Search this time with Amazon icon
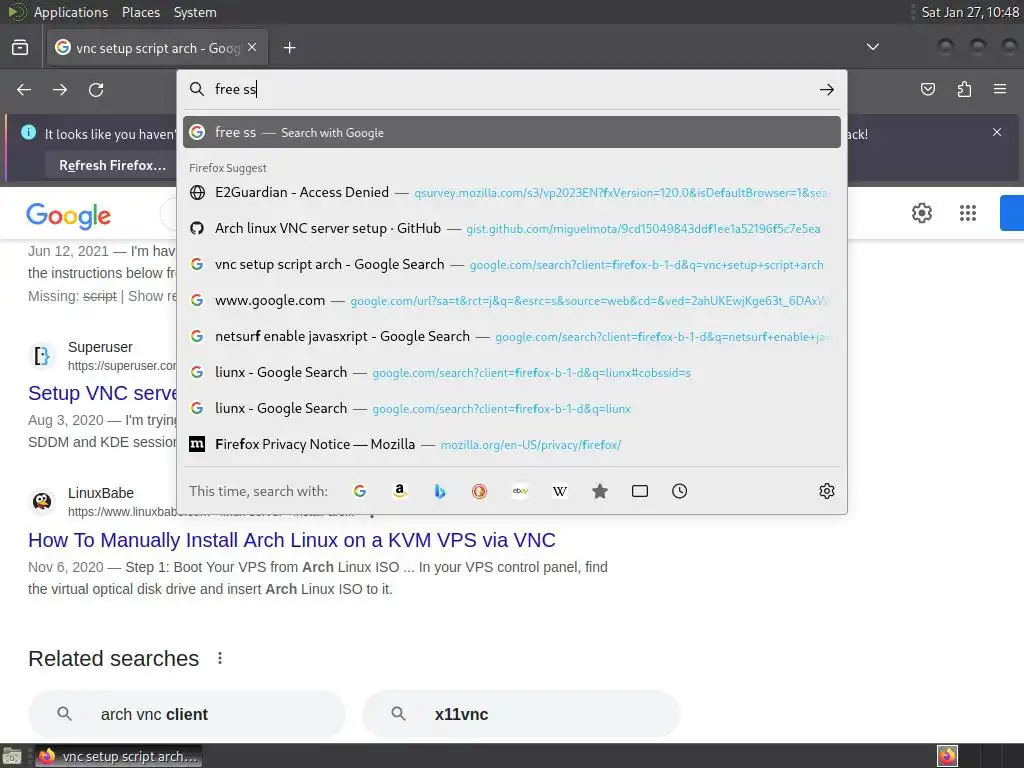The width and height of the screenshot is (1024, 768). (400, 491)
